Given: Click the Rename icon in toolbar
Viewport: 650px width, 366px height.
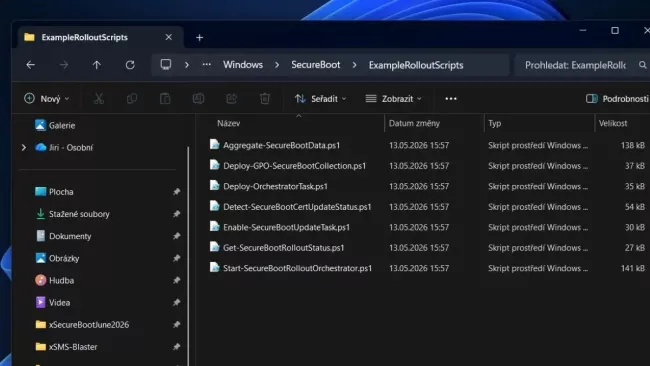Looking at the screenshot, I should (198, 99).
